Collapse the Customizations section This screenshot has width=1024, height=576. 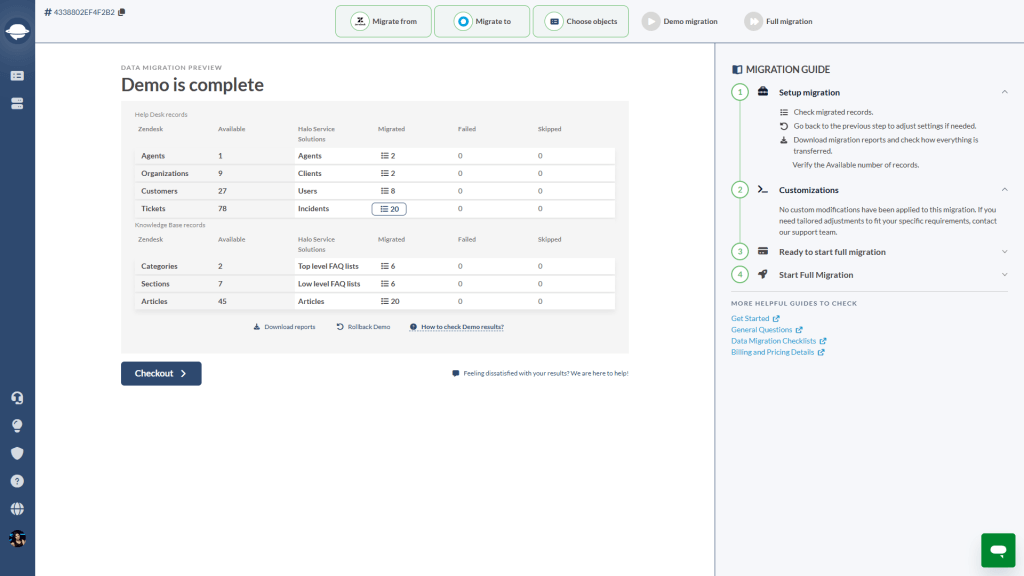1004,189
